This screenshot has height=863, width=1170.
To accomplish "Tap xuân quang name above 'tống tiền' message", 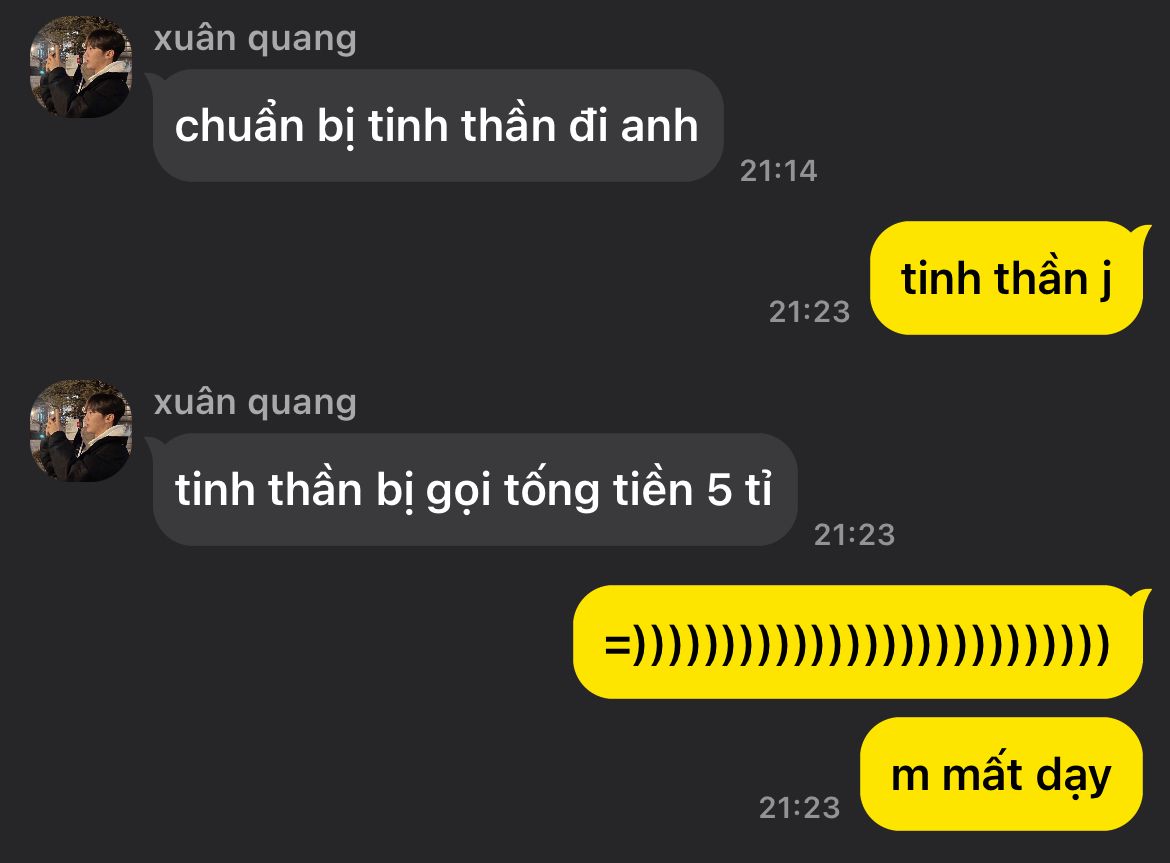I will coord(255,403).
